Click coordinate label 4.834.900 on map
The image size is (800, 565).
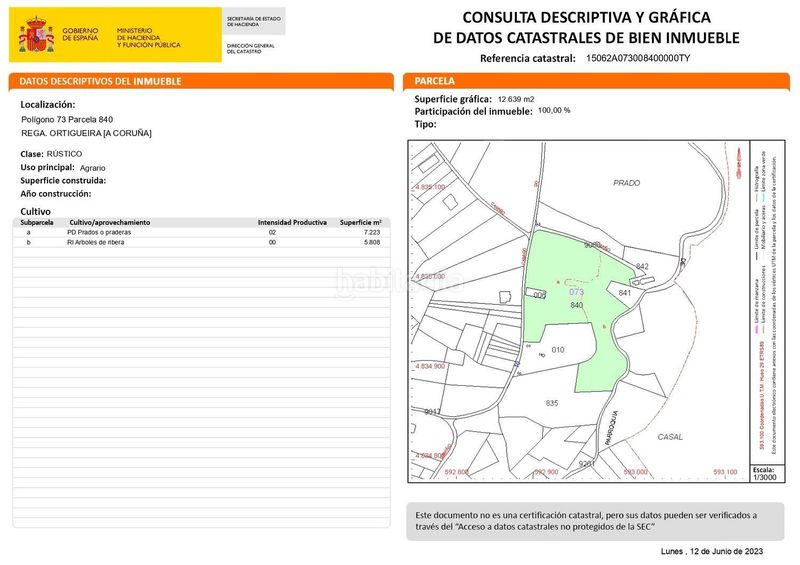pyautogui.click(x=430, y=366)
